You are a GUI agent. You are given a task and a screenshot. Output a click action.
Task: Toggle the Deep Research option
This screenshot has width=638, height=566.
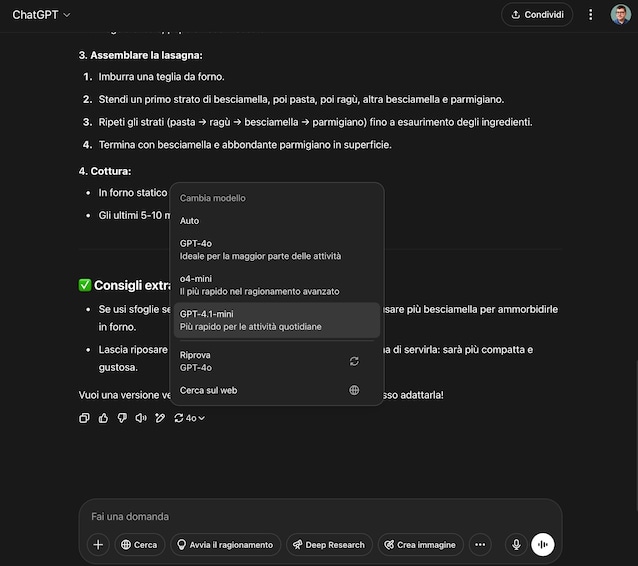(329, 544)
